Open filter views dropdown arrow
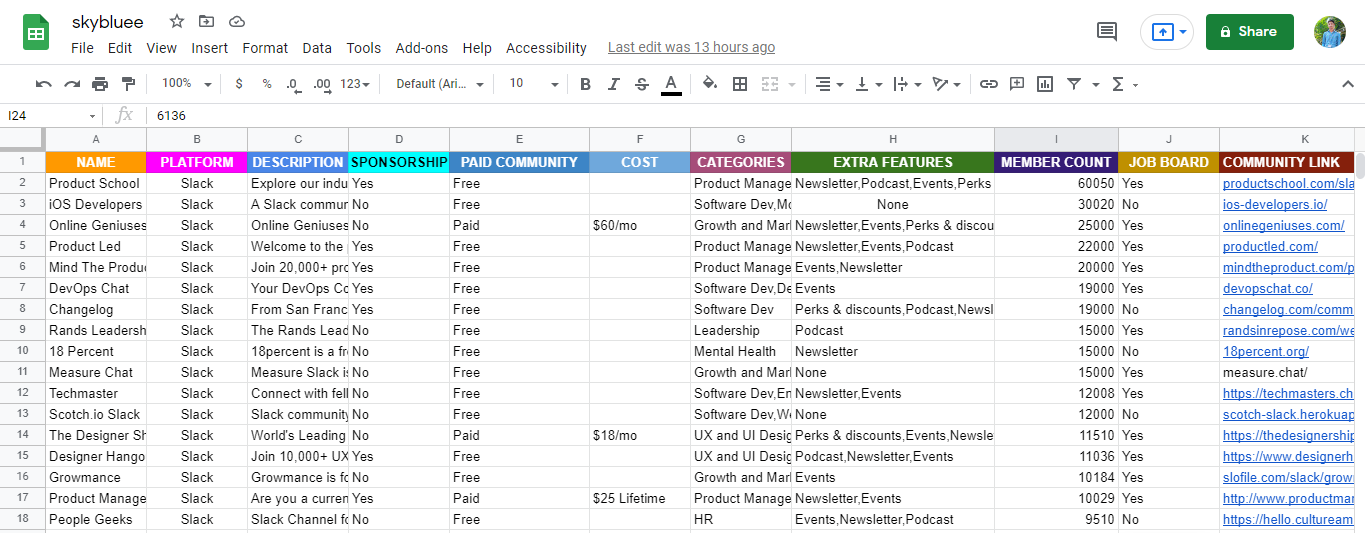Screen dimensions: 1365x533 pyautogui.click(x=1096, y=84)
